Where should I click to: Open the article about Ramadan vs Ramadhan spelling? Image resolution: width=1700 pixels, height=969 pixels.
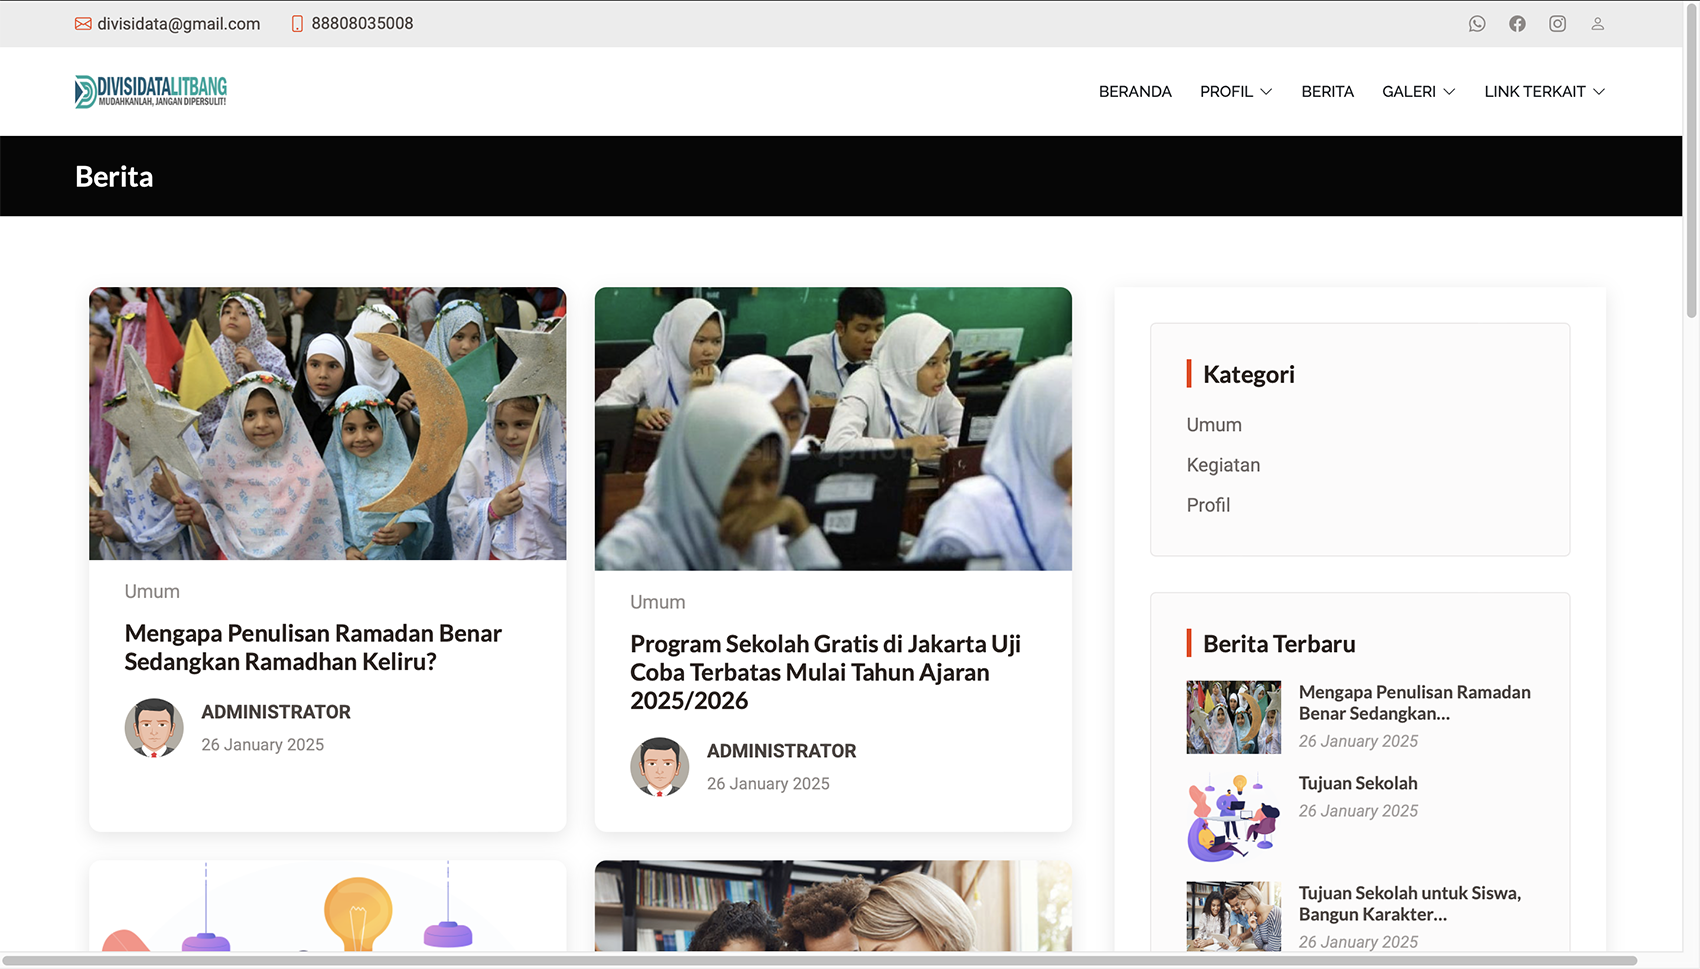313,647
